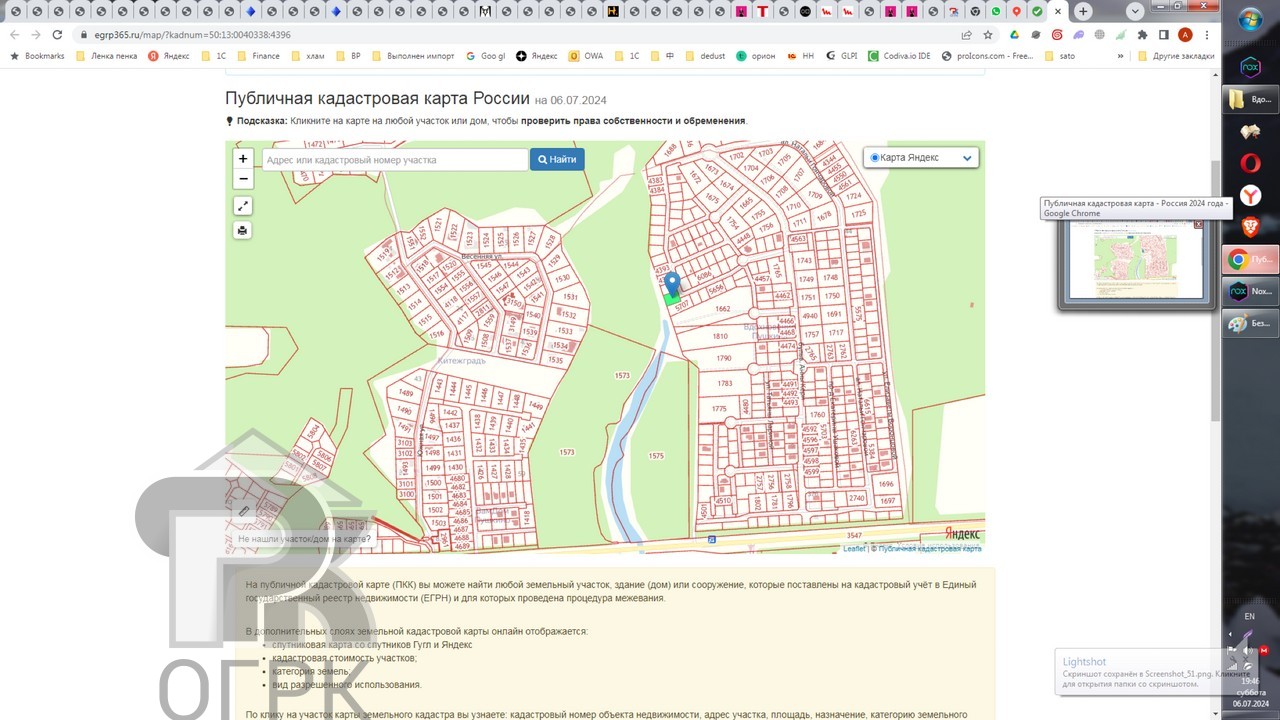
Task: Switch to the tab with red T favicon
Action: tap(763, 11)
